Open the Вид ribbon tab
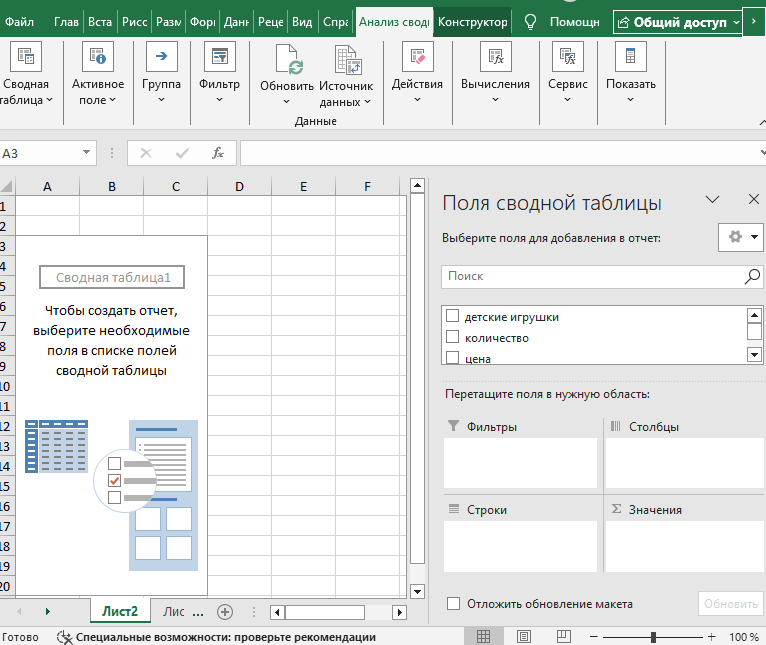The height and width of the screenshot is (645, 766). coord(302,22)
